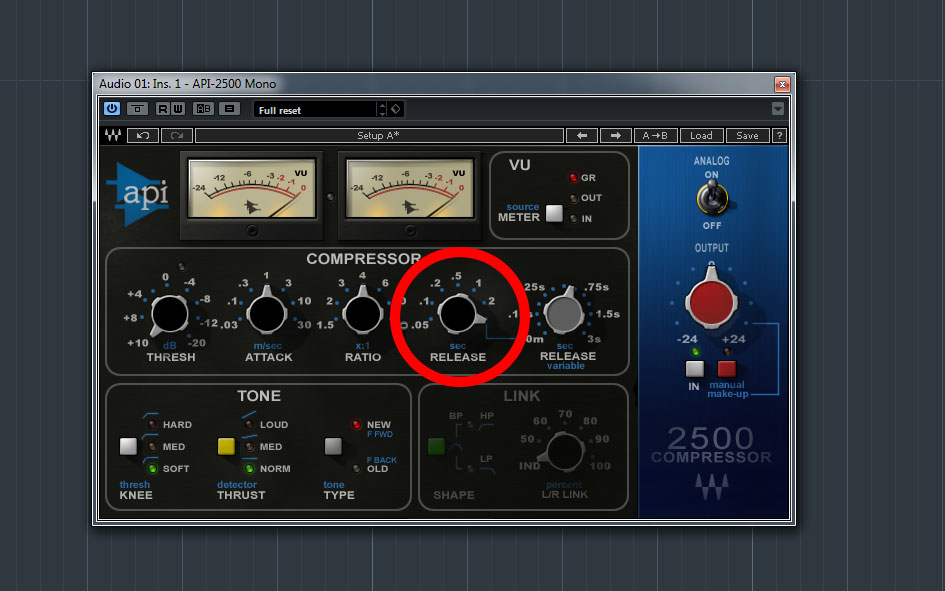Toggle the yellow detector Thrust button
Viewport: 945px width, 591px height.
click(226, 446)
